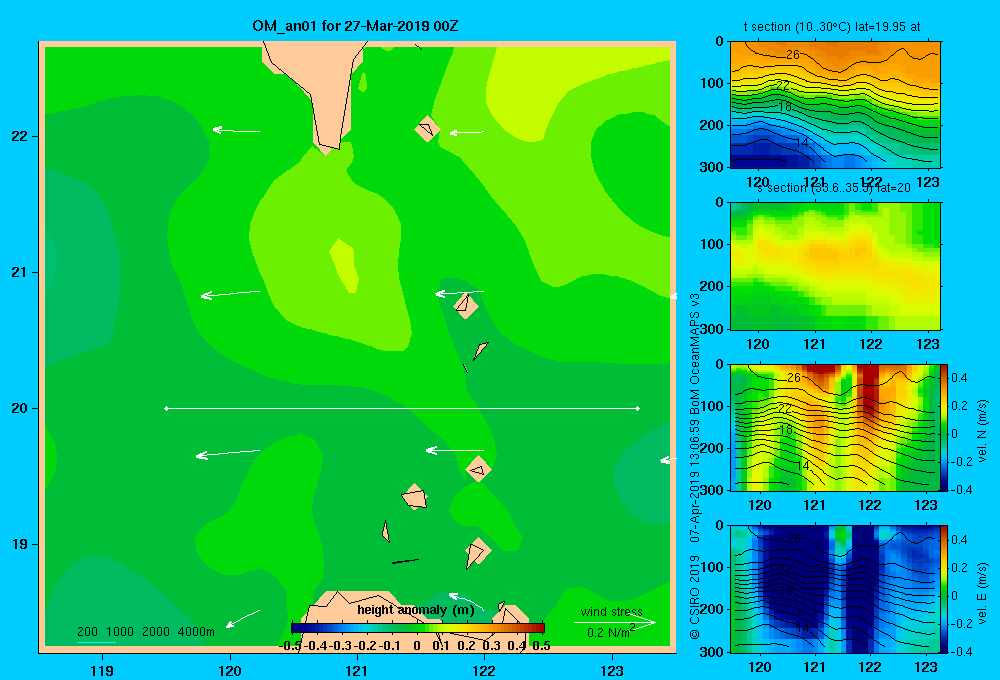The width and height of the screenshot is (1000, 680).
Task: Click the 300 depth label of temperature section
Action: click(712, 167)
